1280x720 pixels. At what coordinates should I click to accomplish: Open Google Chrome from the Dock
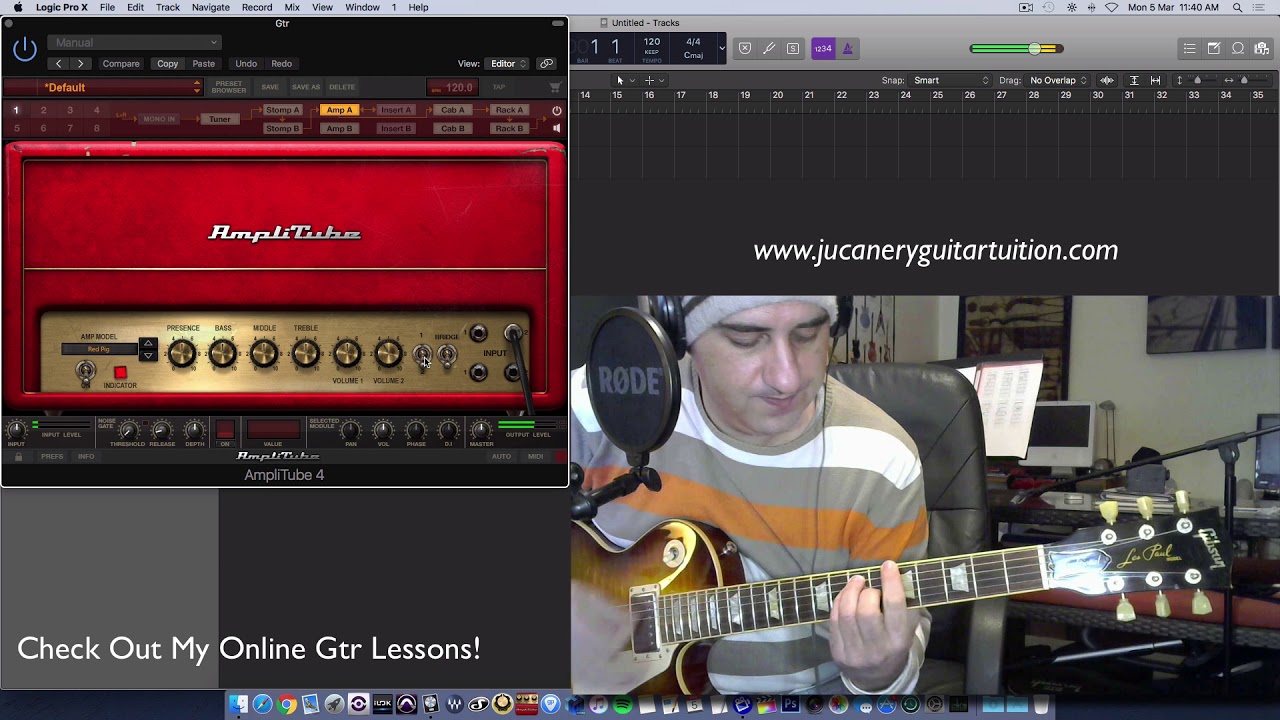286,705
